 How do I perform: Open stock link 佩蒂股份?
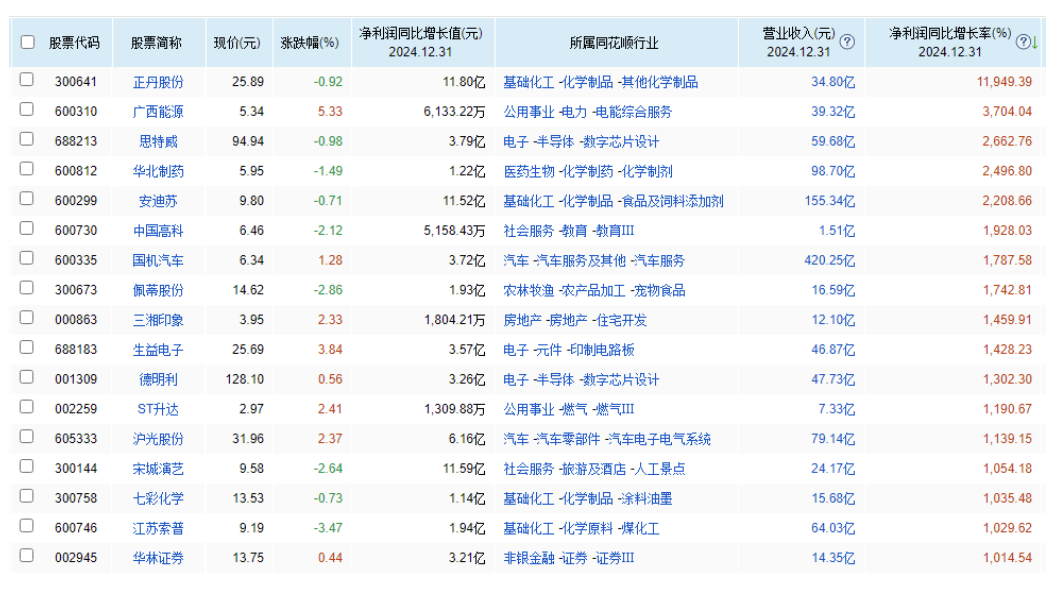pos(158,291)
